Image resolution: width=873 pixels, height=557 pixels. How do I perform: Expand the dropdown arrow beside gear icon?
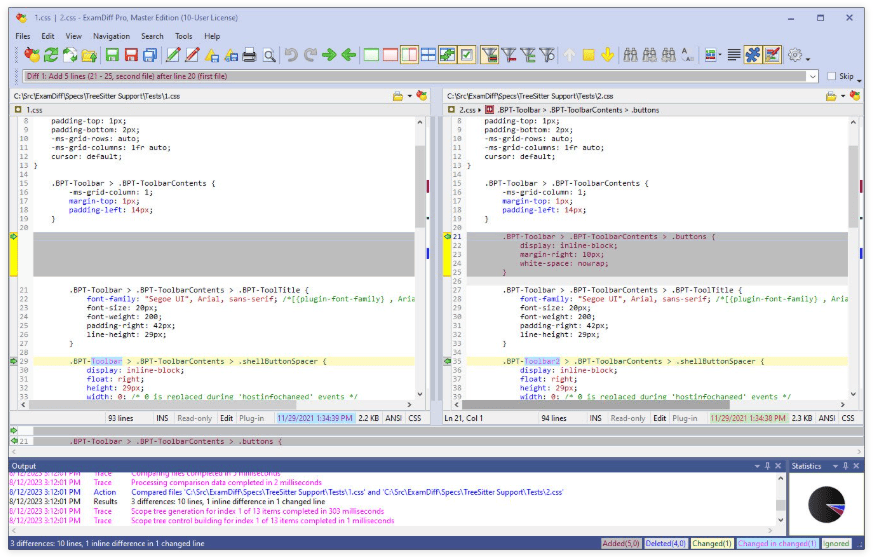808,57
